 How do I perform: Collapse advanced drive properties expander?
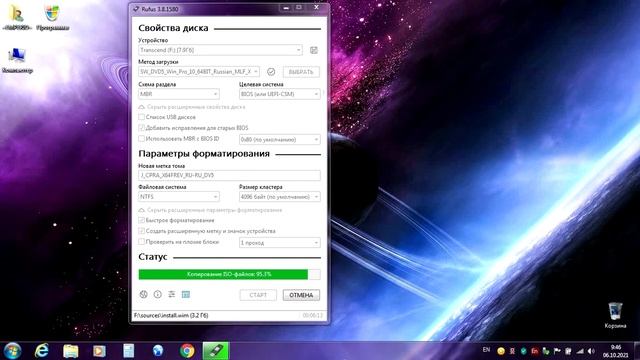click(192, 107)
